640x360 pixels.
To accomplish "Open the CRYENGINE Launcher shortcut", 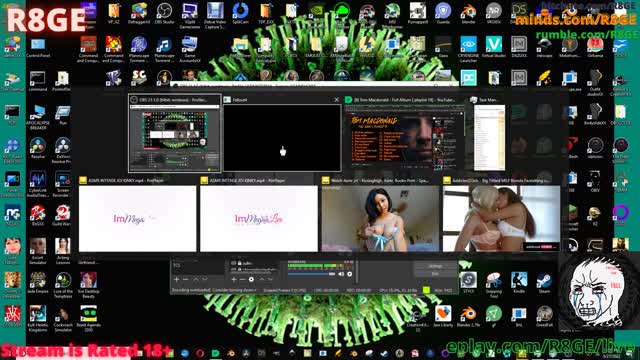I will pos(468,48).
